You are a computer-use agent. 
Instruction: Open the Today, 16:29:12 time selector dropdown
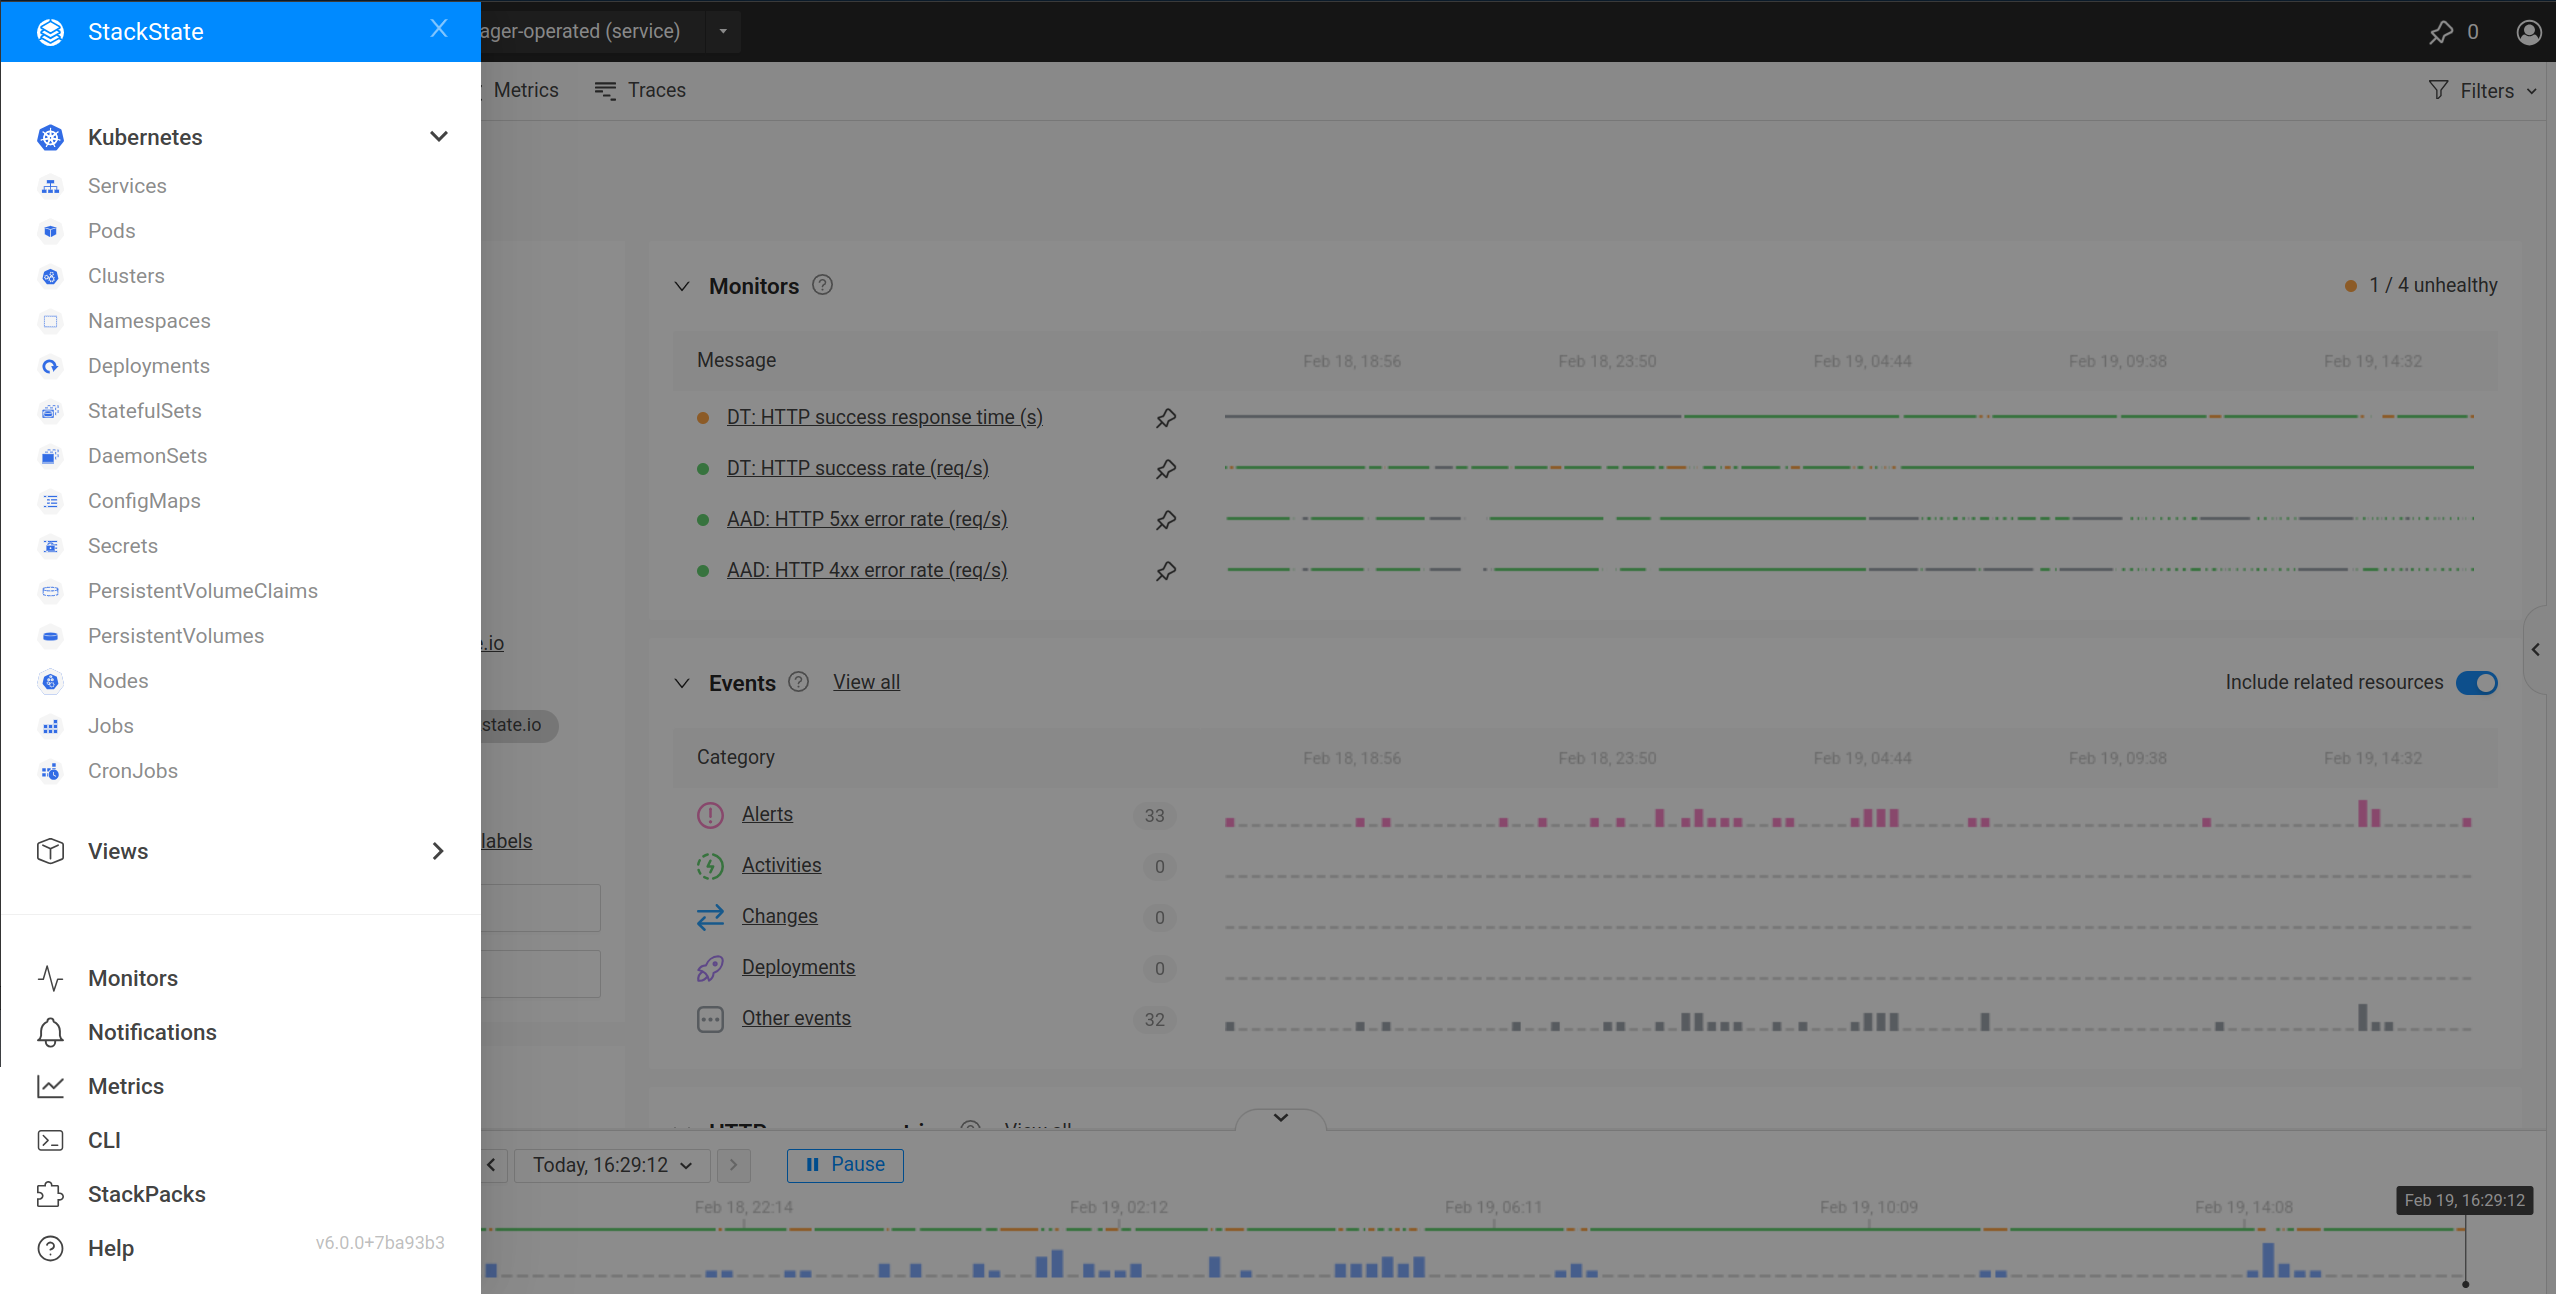611,1165
